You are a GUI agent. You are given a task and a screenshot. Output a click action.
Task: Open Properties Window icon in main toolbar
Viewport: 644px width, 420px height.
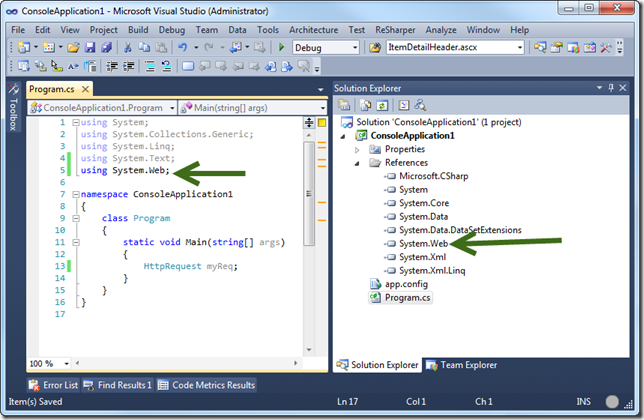[557, 48]
